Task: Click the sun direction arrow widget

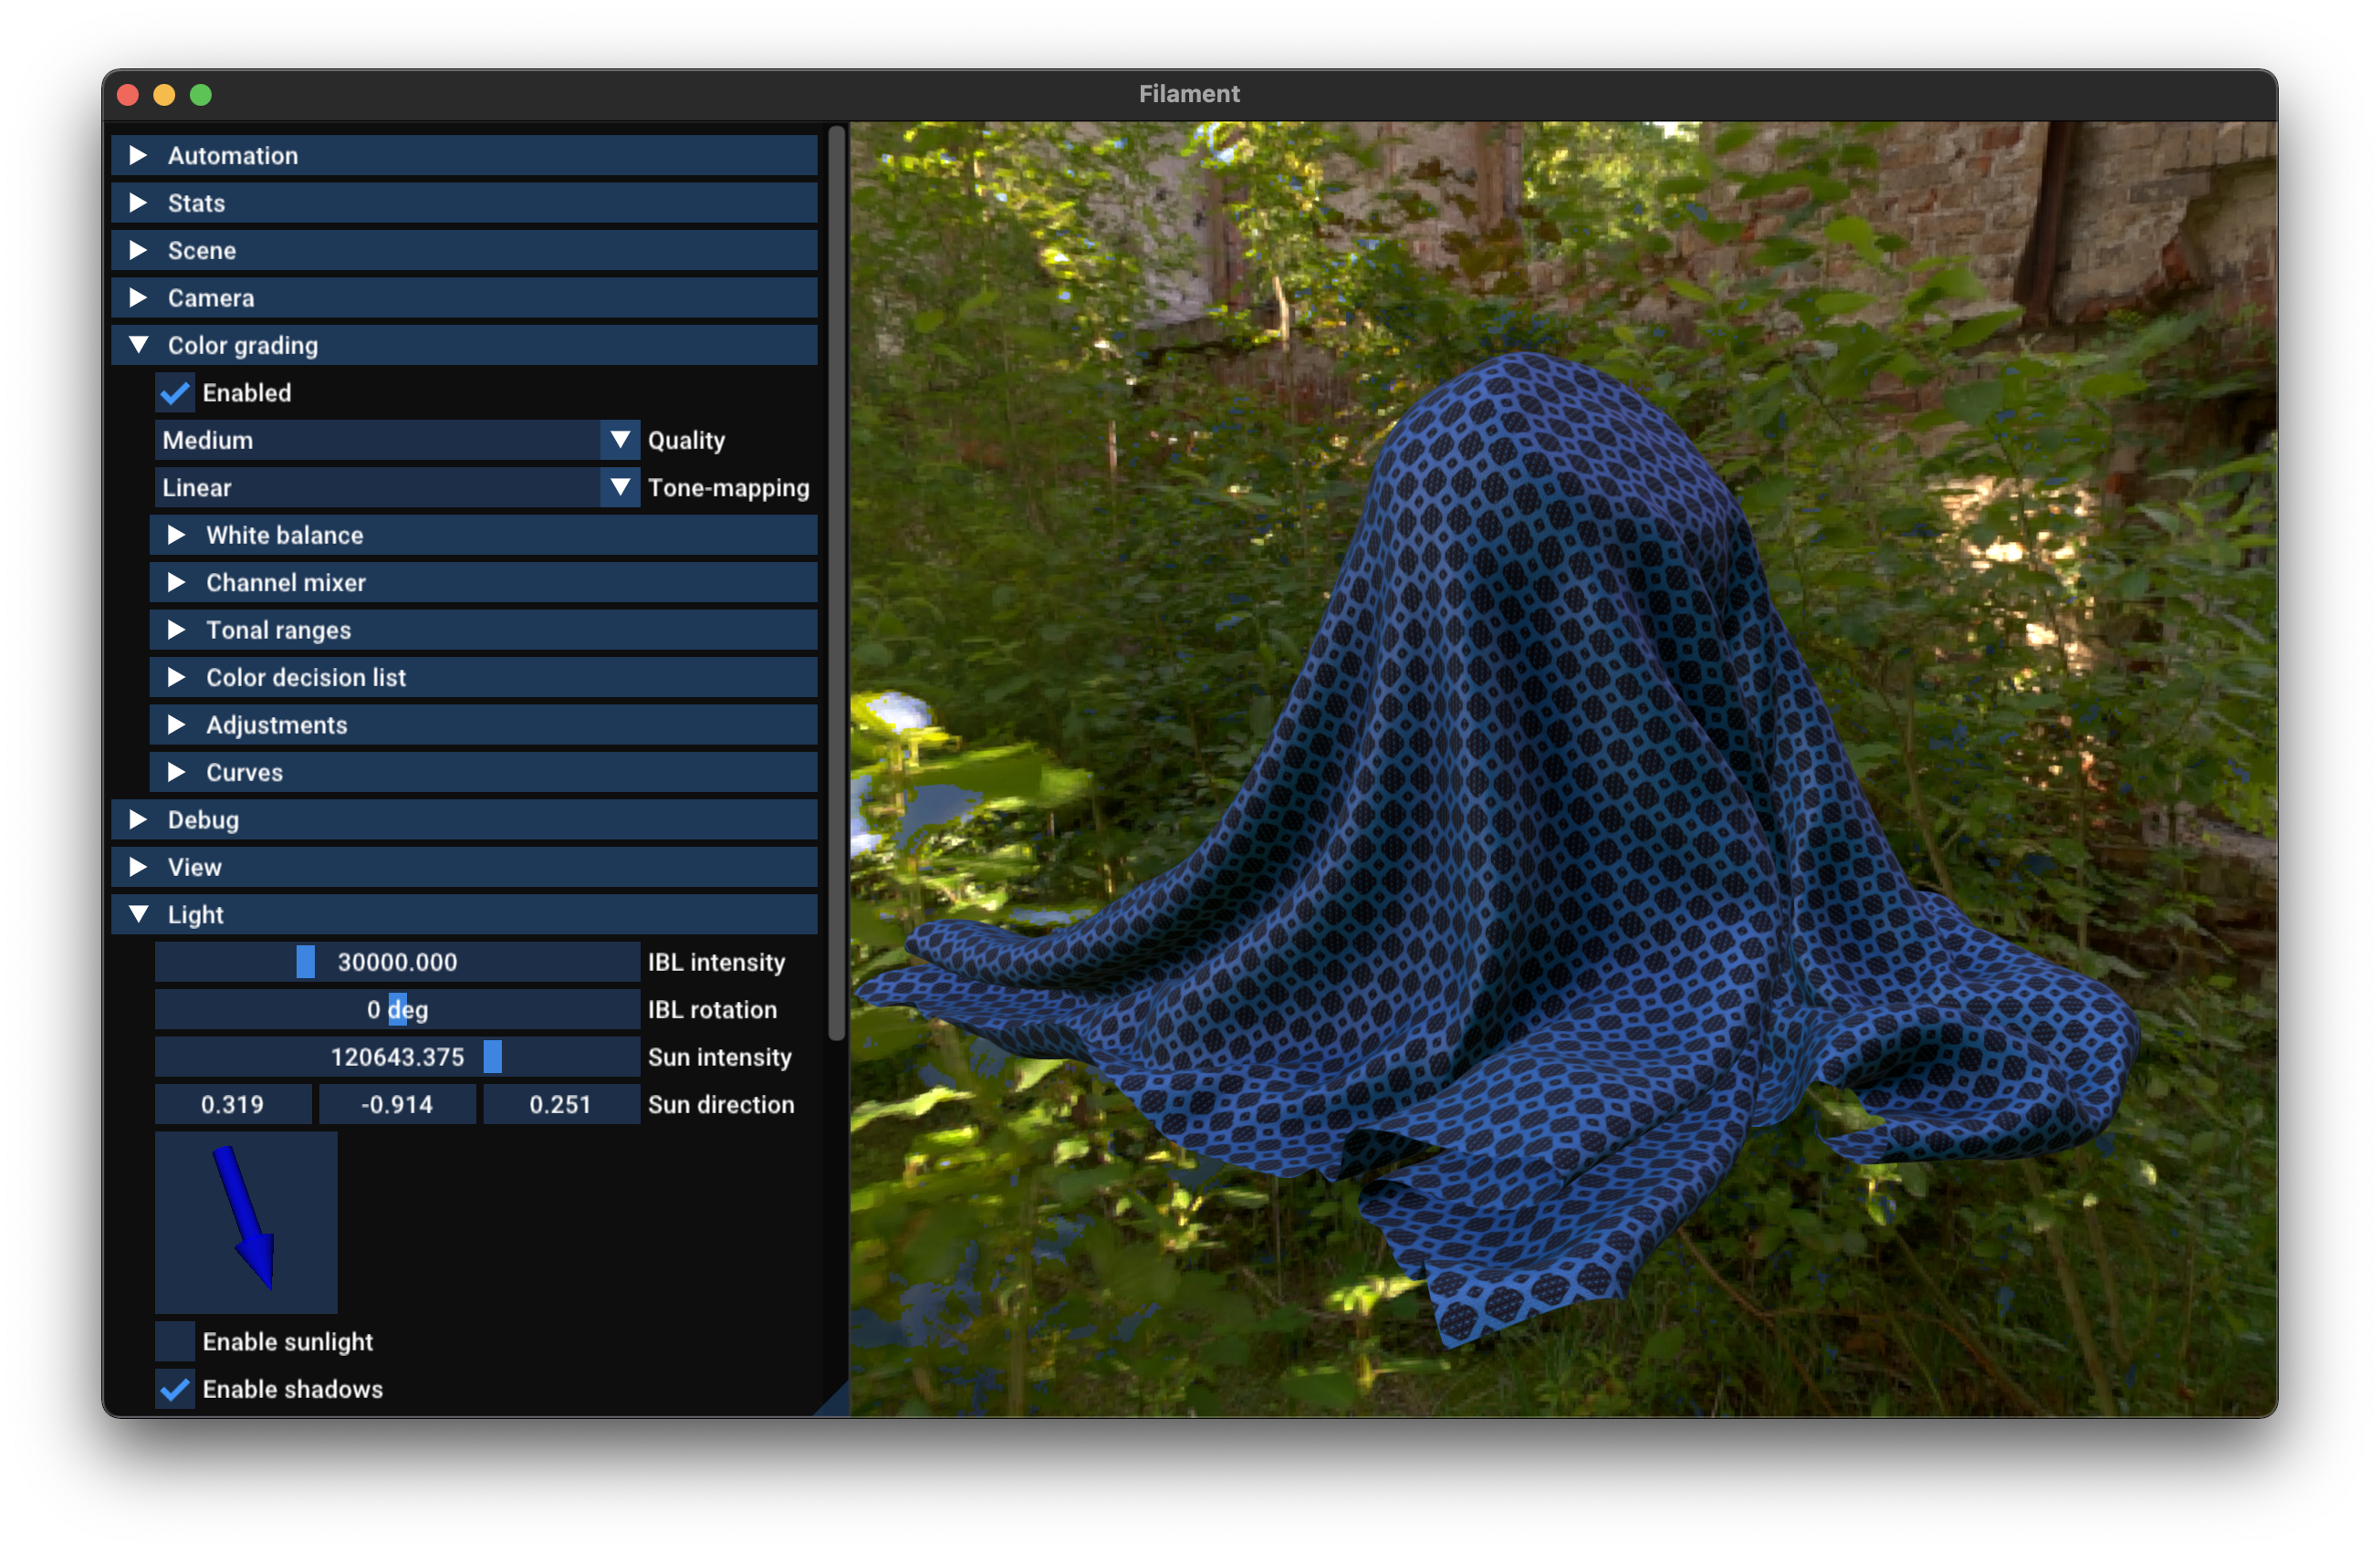Action: (x=246, y=1223)
